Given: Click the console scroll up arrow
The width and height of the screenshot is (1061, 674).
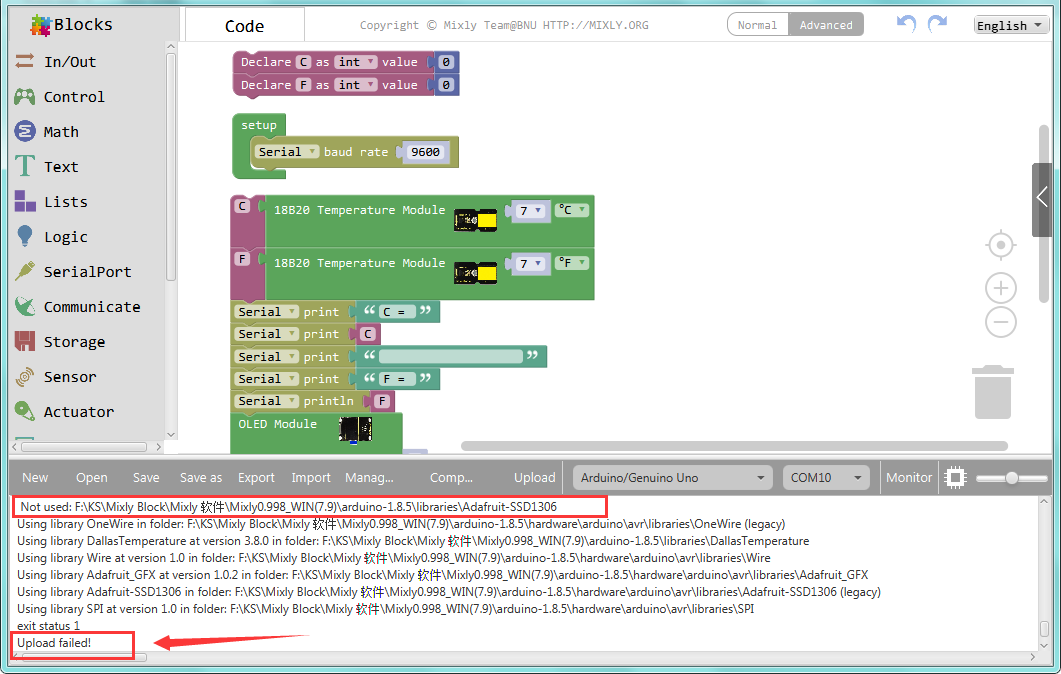Looking at the screenshot, I should click(1044, 501).
